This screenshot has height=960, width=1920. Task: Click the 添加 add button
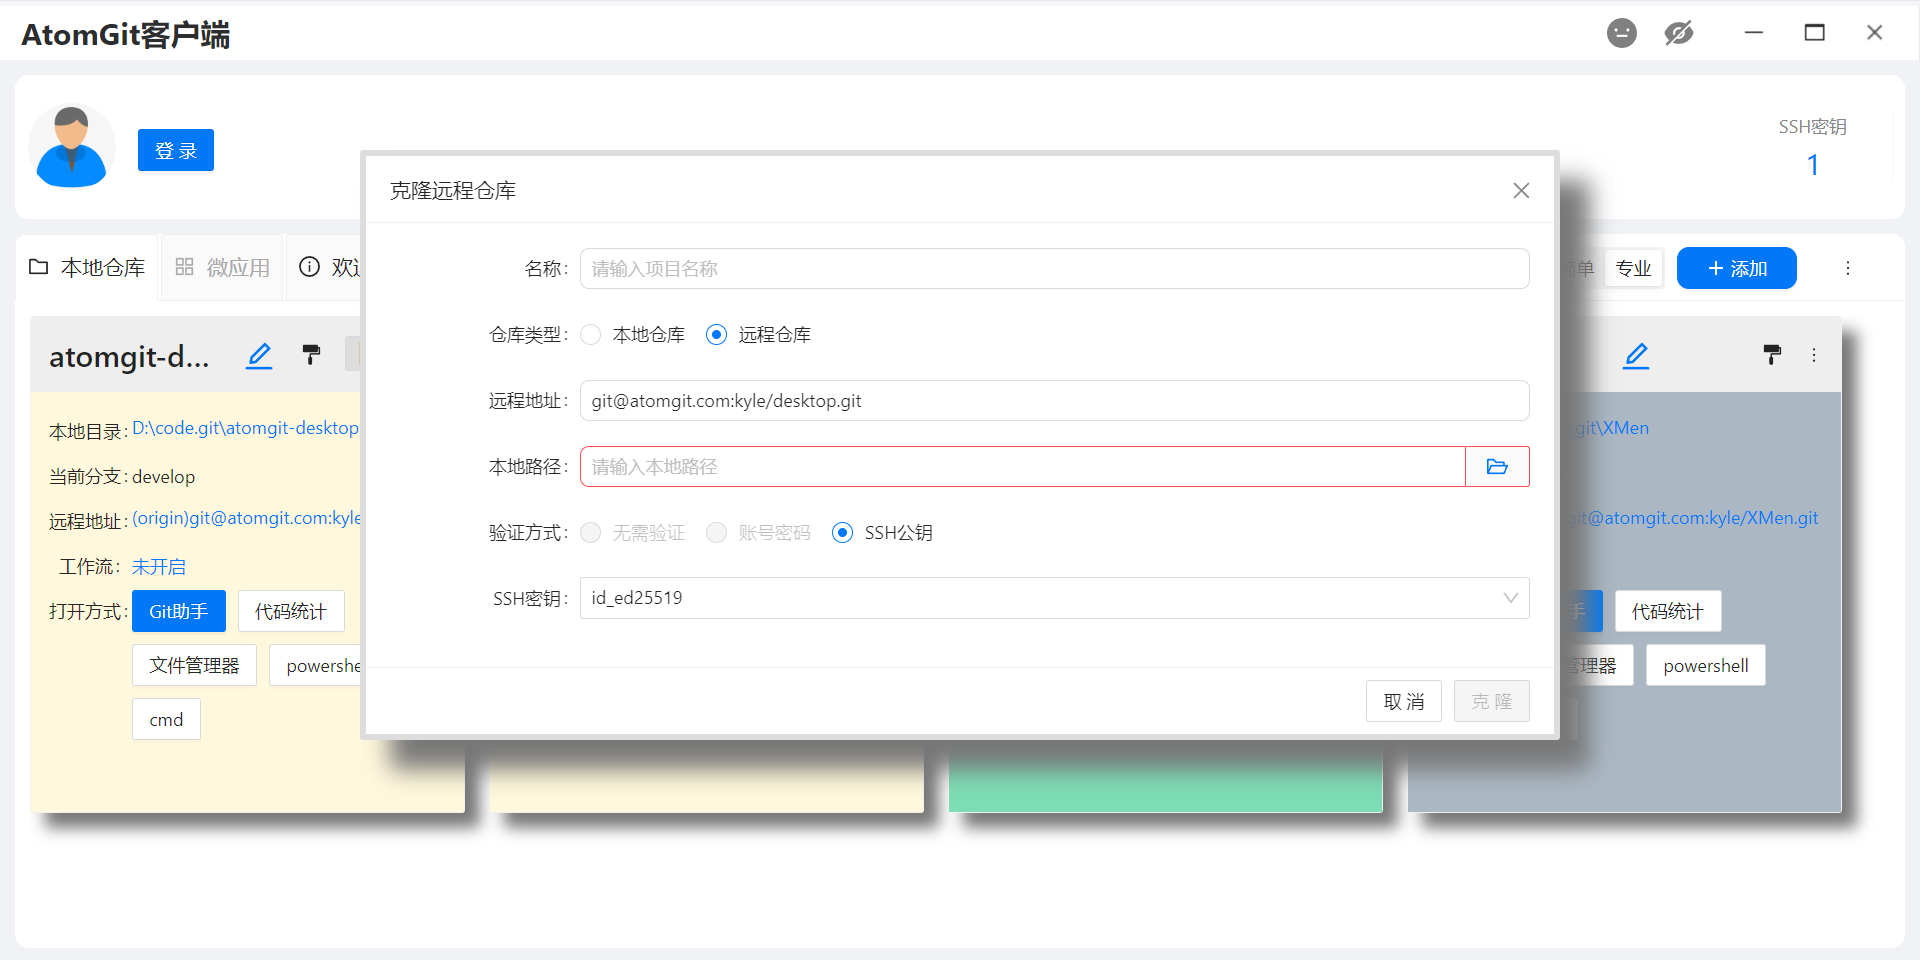click(x=1737, y=268)
